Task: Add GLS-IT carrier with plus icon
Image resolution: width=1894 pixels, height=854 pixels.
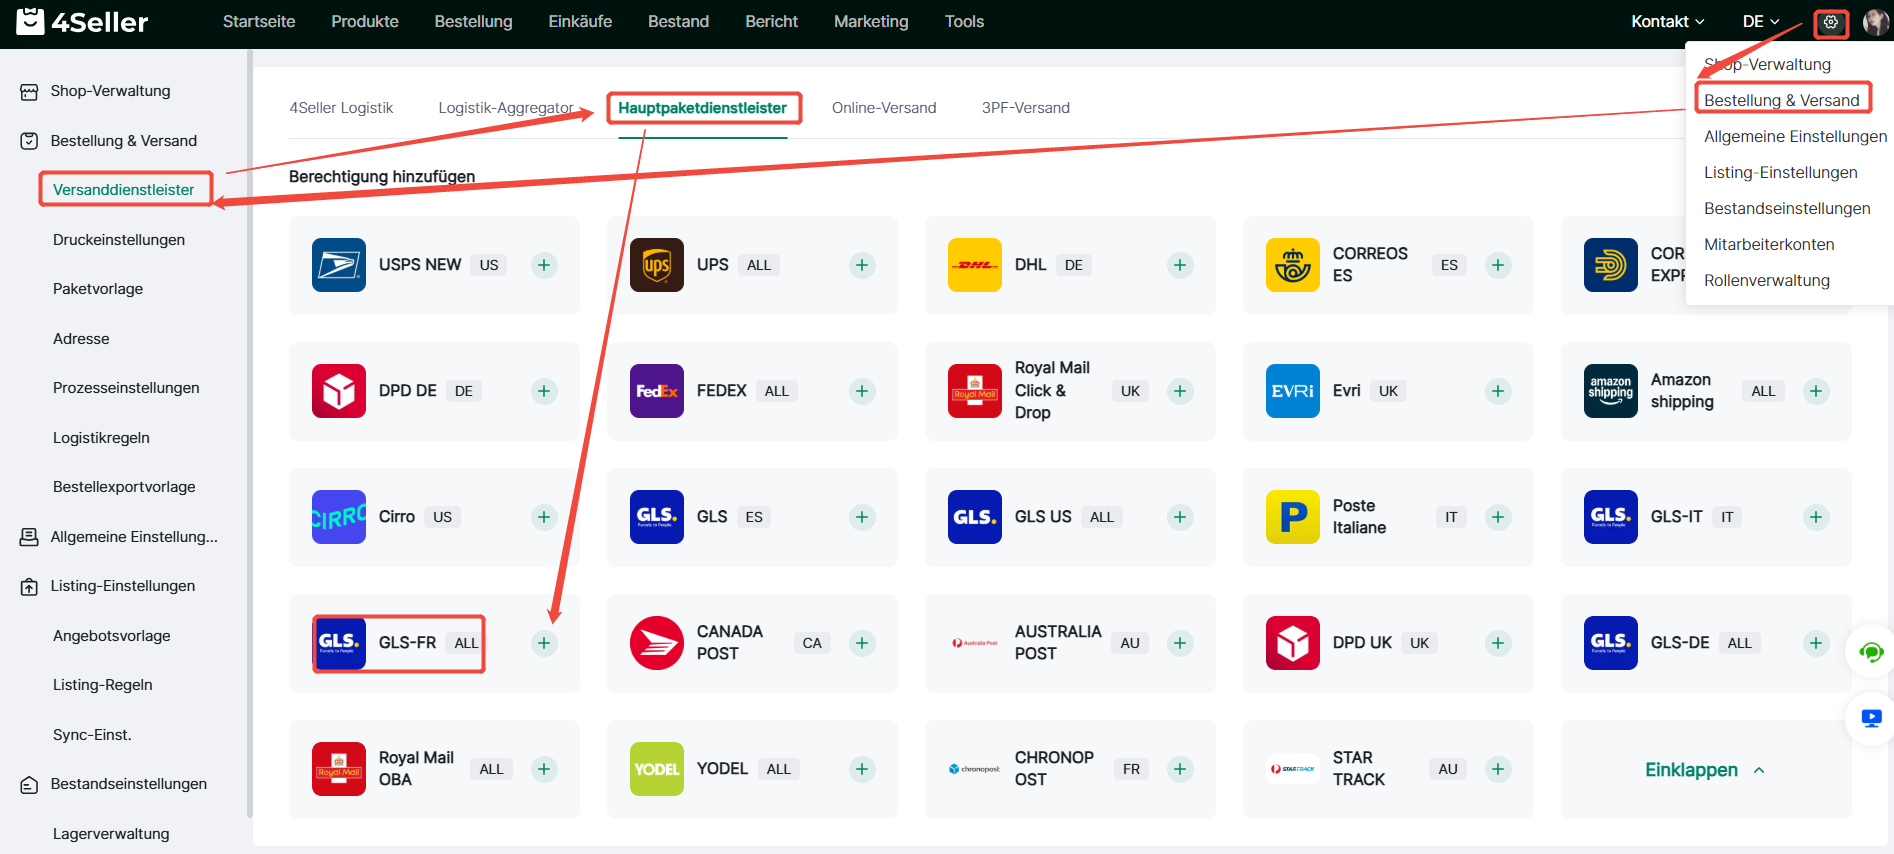Action: [1816, 517]
